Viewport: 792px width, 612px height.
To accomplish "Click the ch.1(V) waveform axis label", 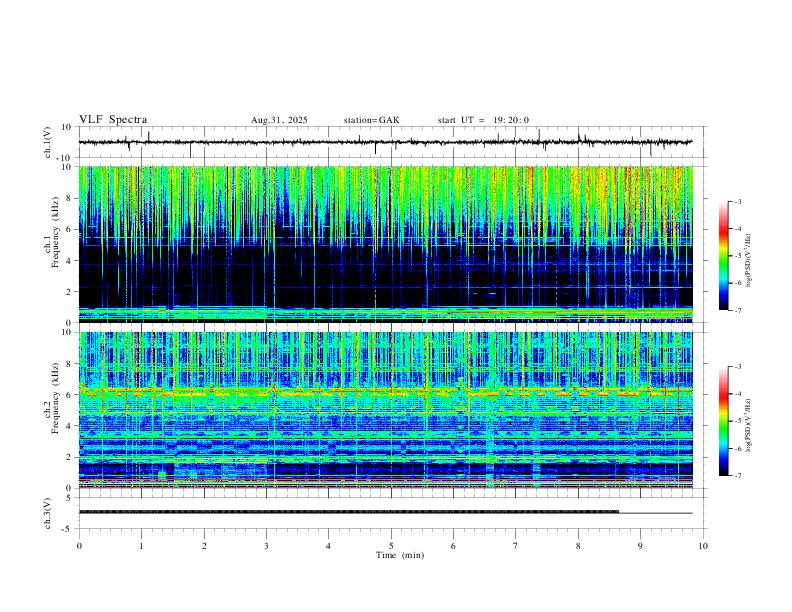I will pyautogui.click(x=48, y=142).
